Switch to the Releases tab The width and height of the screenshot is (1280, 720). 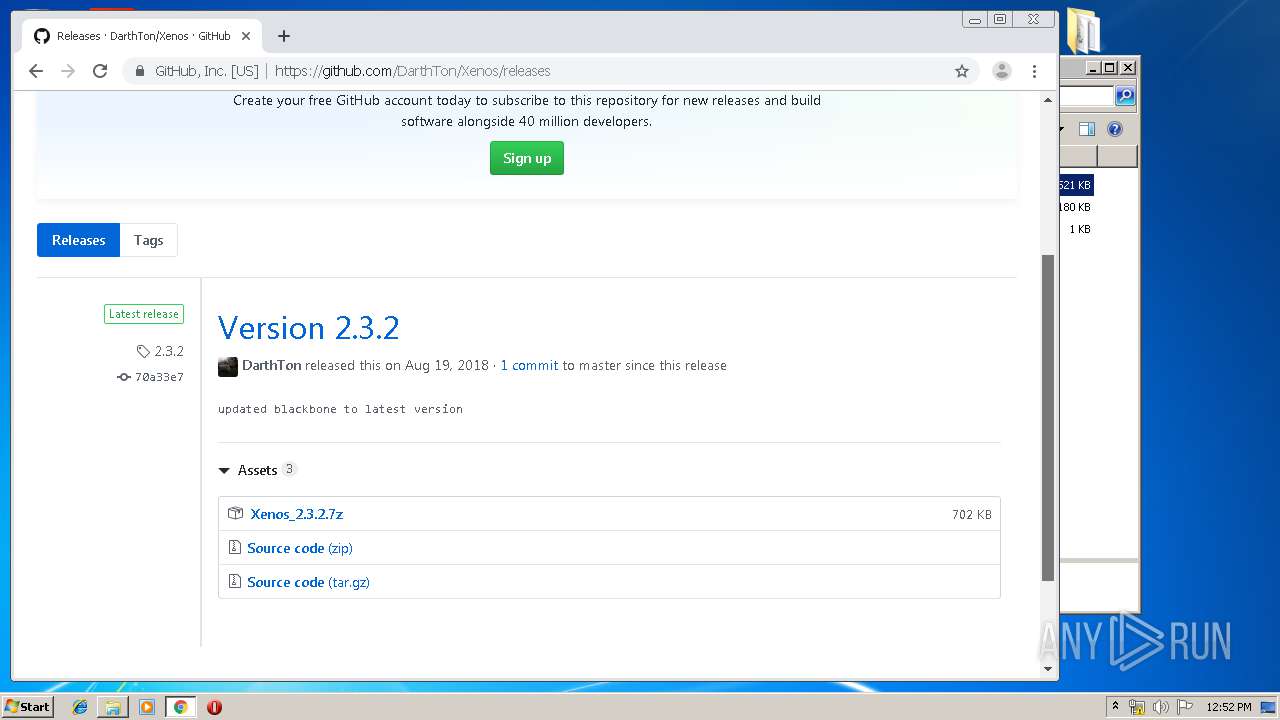(x=78, y=240)
